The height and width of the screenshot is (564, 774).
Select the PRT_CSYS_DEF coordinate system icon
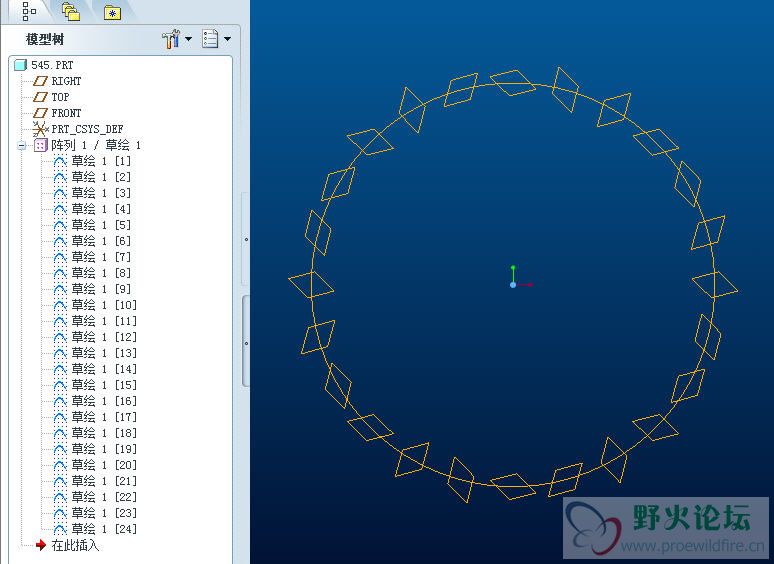pyautogui.click(x=40, y=129)
